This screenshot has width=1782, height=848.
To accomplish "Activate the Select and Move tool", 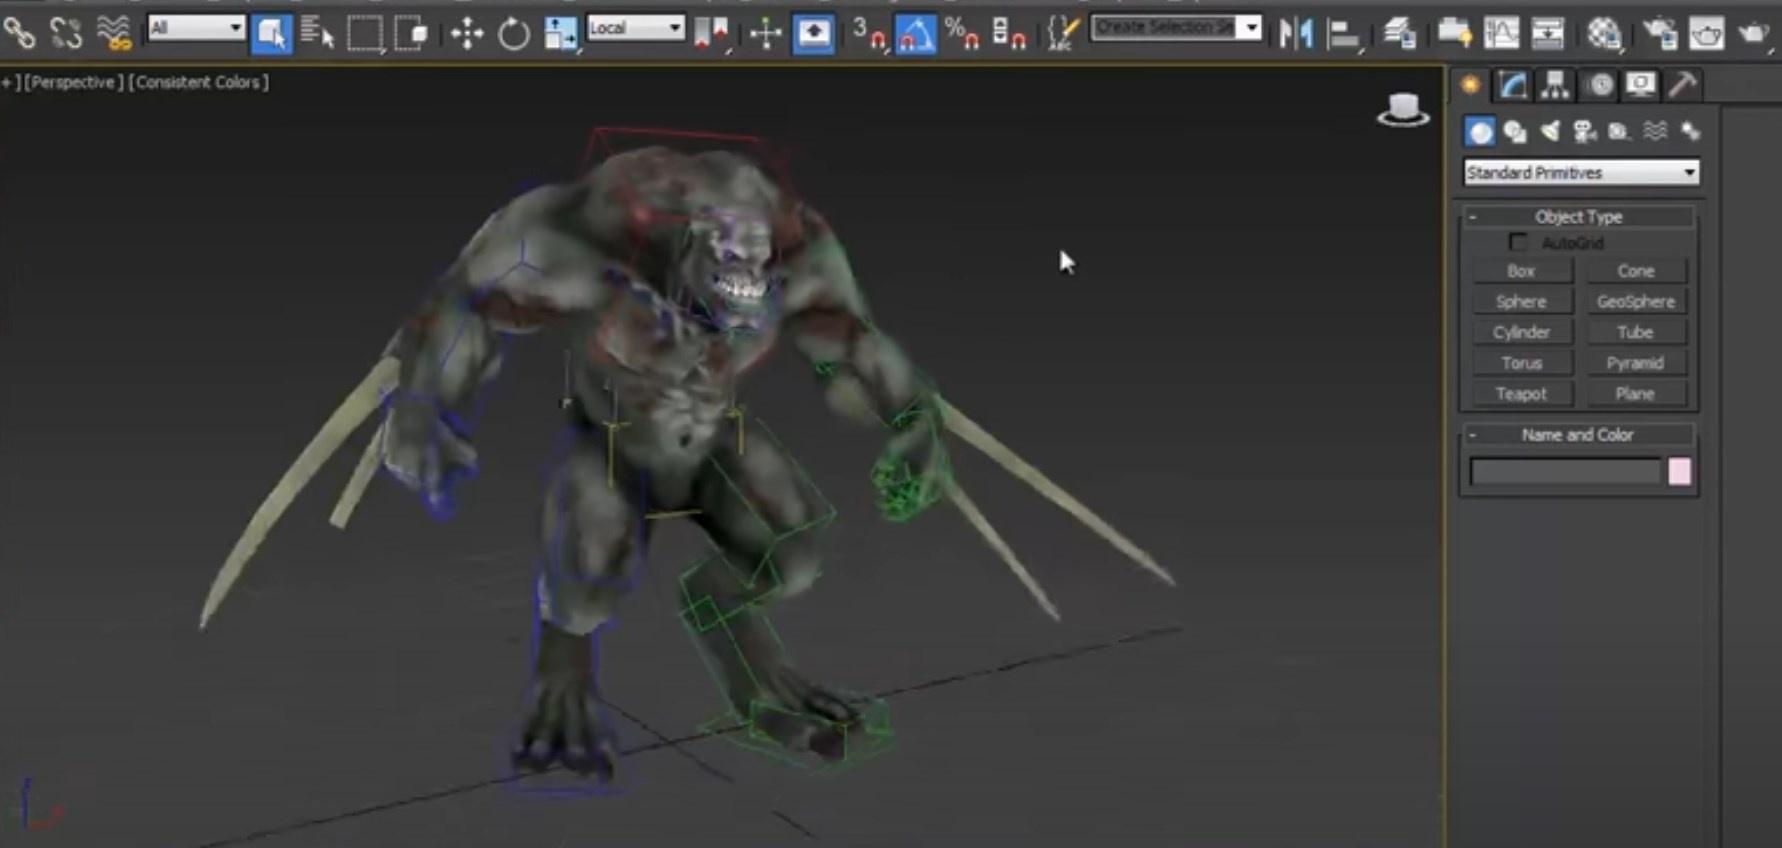I will pyautogui.click(x=466, y=35).
